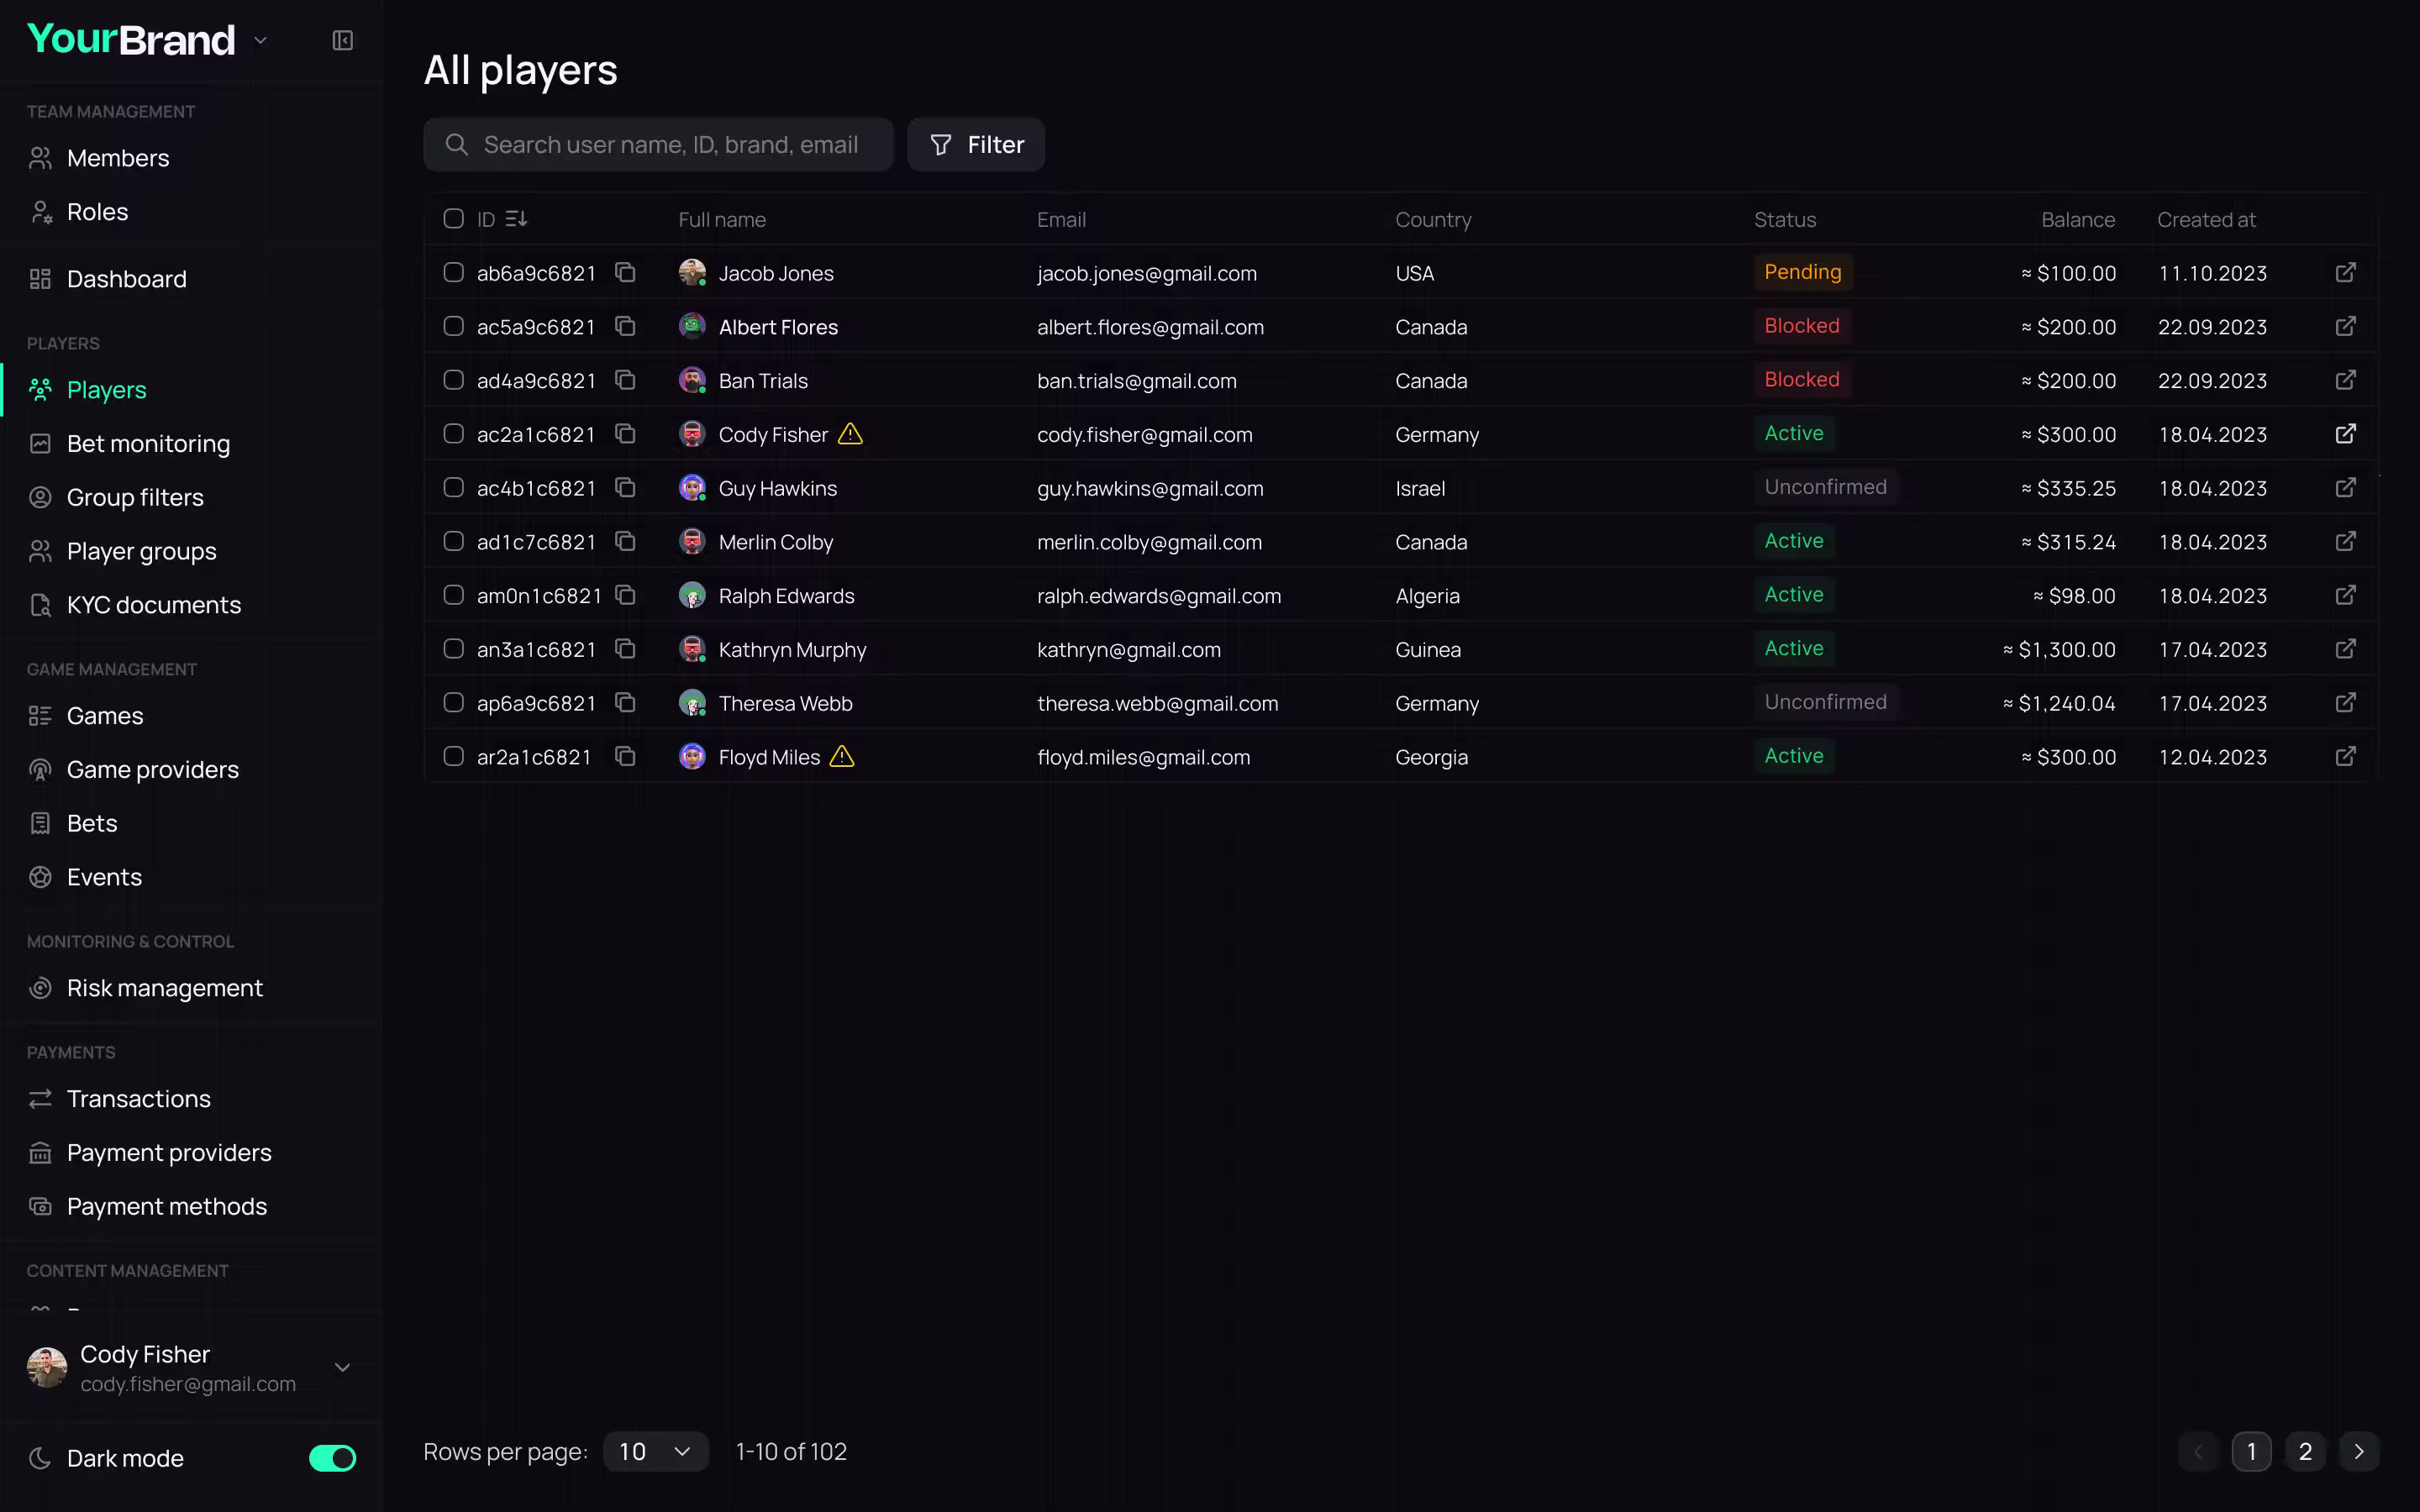Click the Filter button
The height and width of the screenshot is (1512, 2420).
point(975,144)
